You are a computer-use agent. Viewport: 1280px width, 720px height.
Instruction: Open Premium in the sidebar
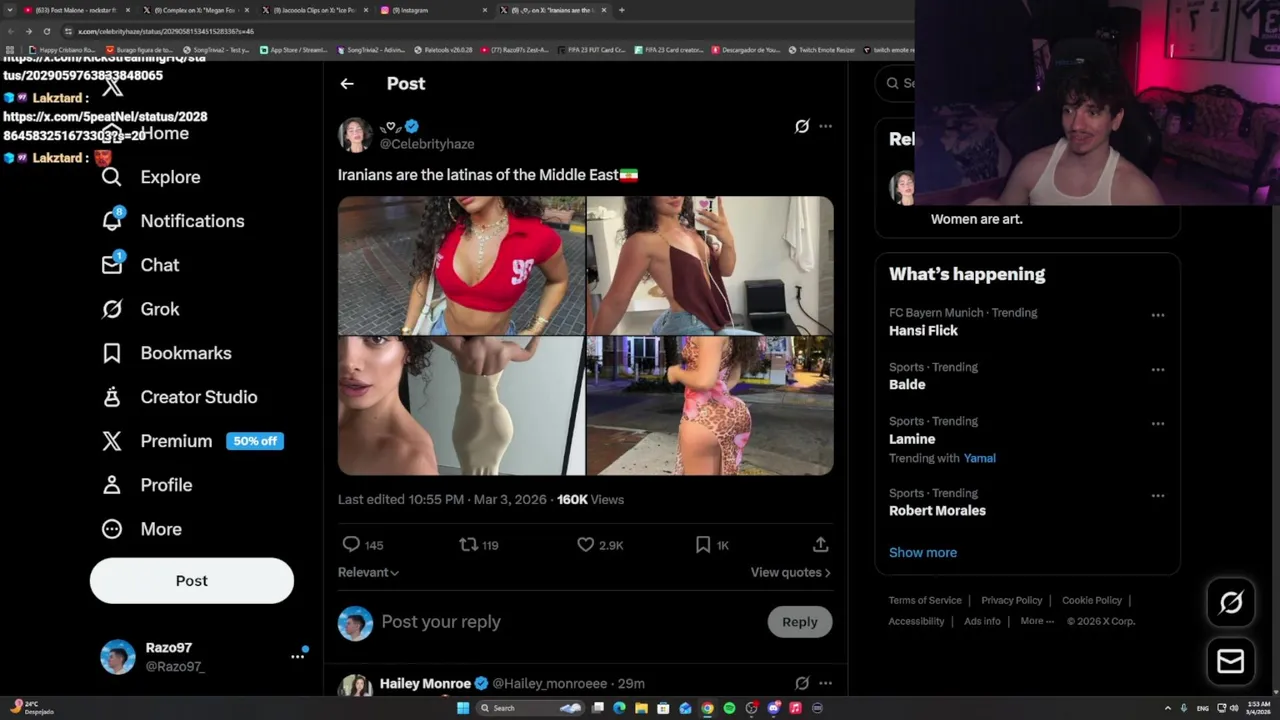157,441
